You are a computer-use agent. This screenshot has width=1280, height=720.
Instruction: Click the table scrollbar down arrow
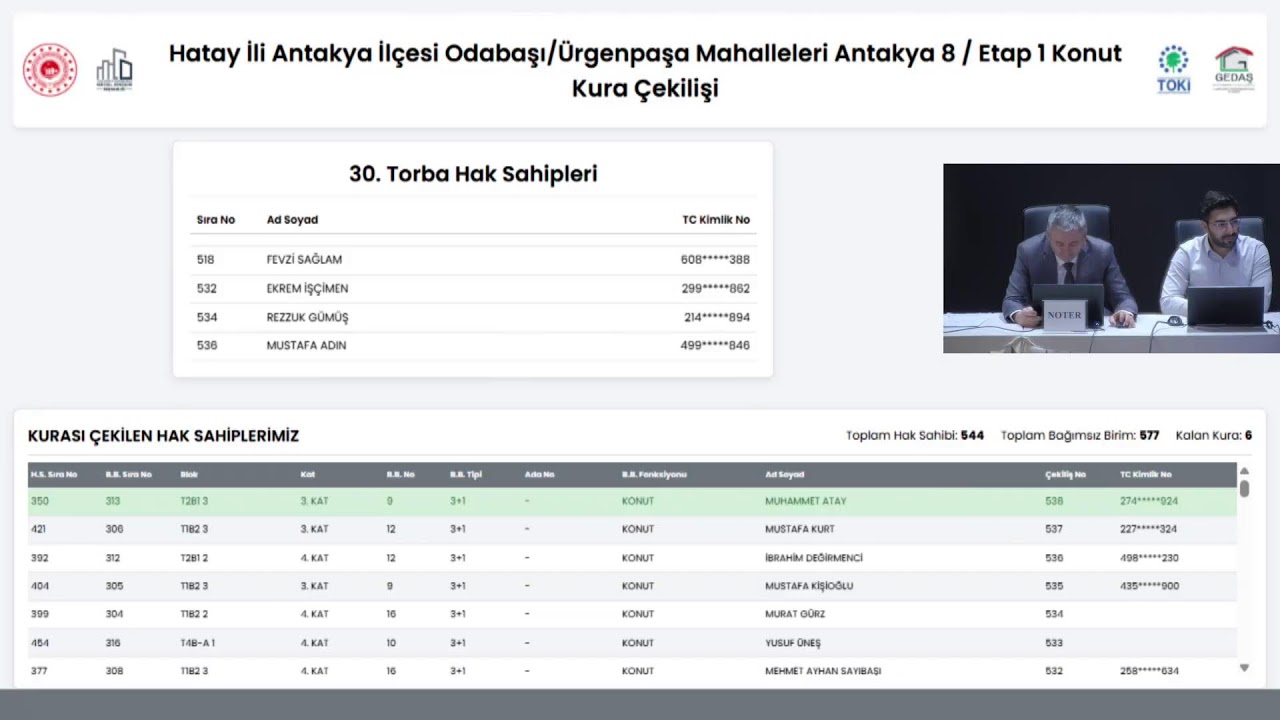tap(1244, 667)
